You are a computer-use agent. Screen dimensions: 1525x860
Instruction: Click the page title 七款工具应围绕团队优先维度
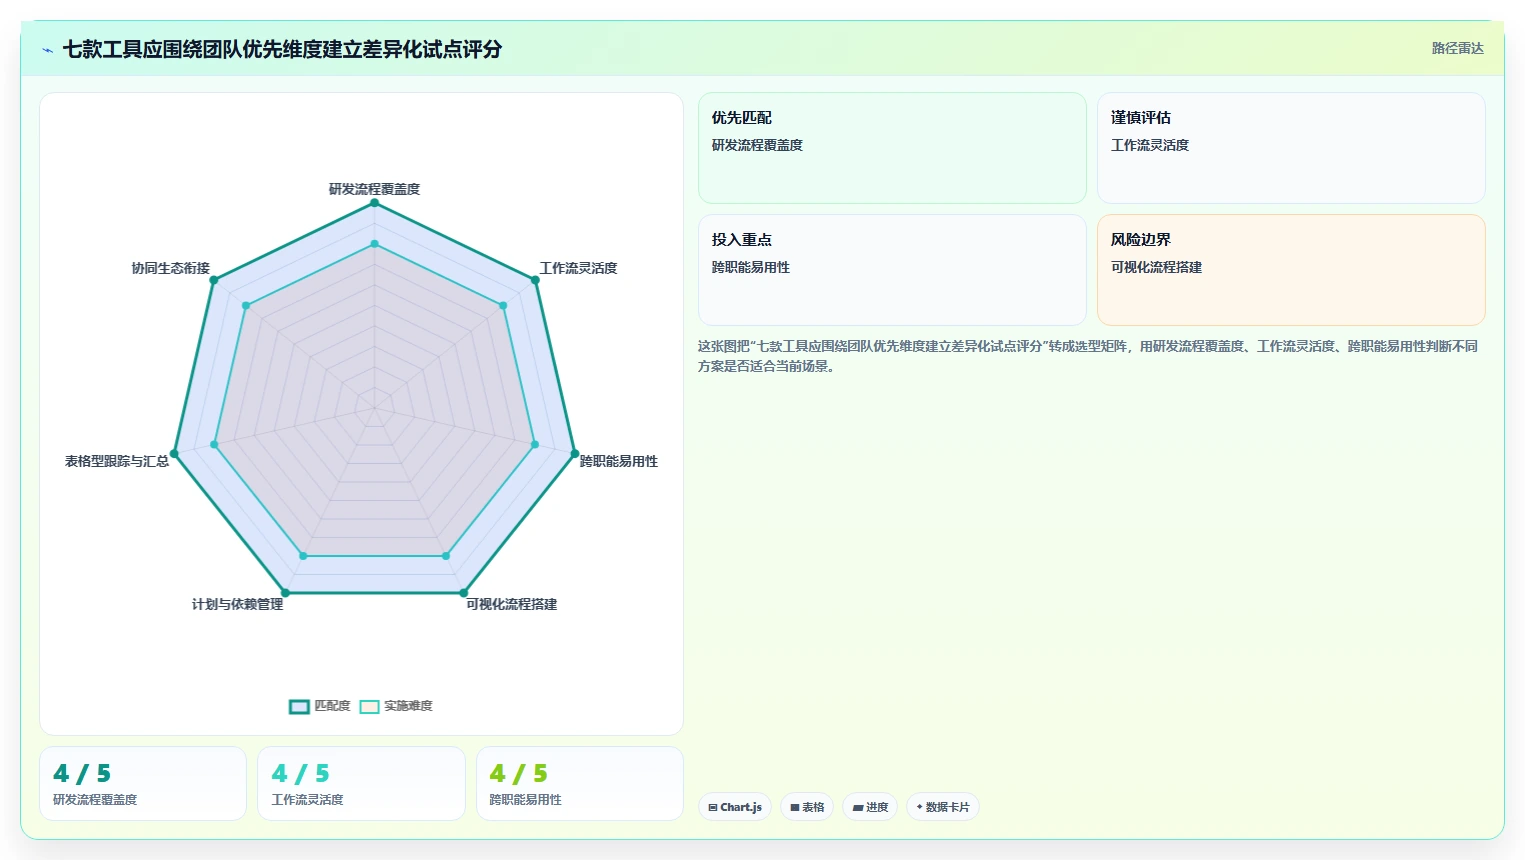pos(282,49)
